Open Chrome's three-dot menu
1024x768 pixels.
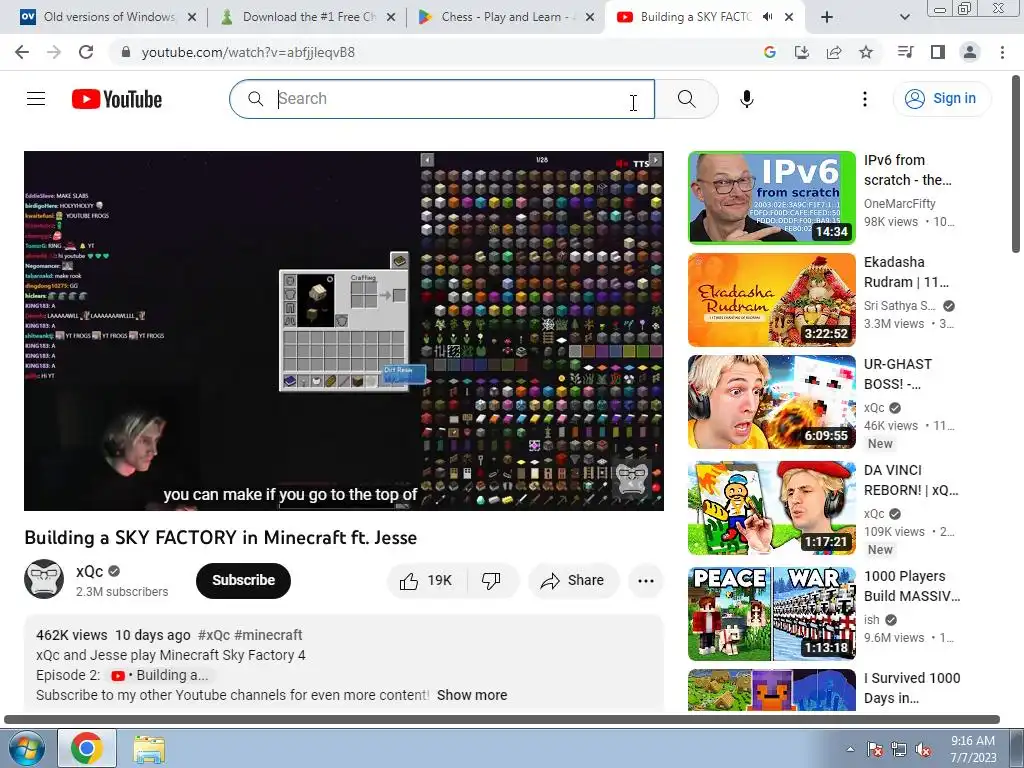click(x=1002, y=52)
